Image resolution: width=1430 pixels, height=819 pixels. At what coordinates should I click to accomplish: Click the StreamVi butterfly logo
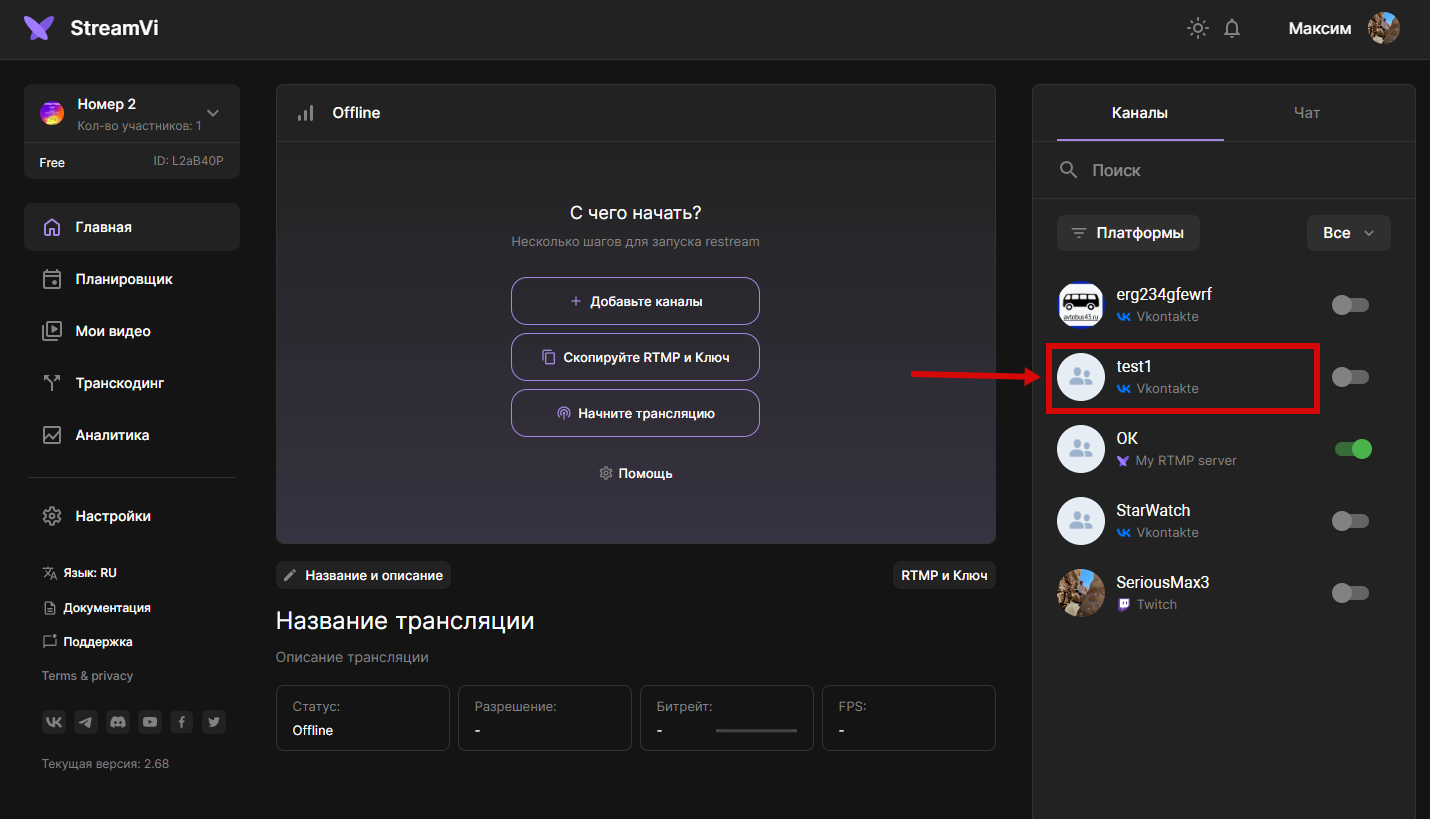tap(39, 28)
